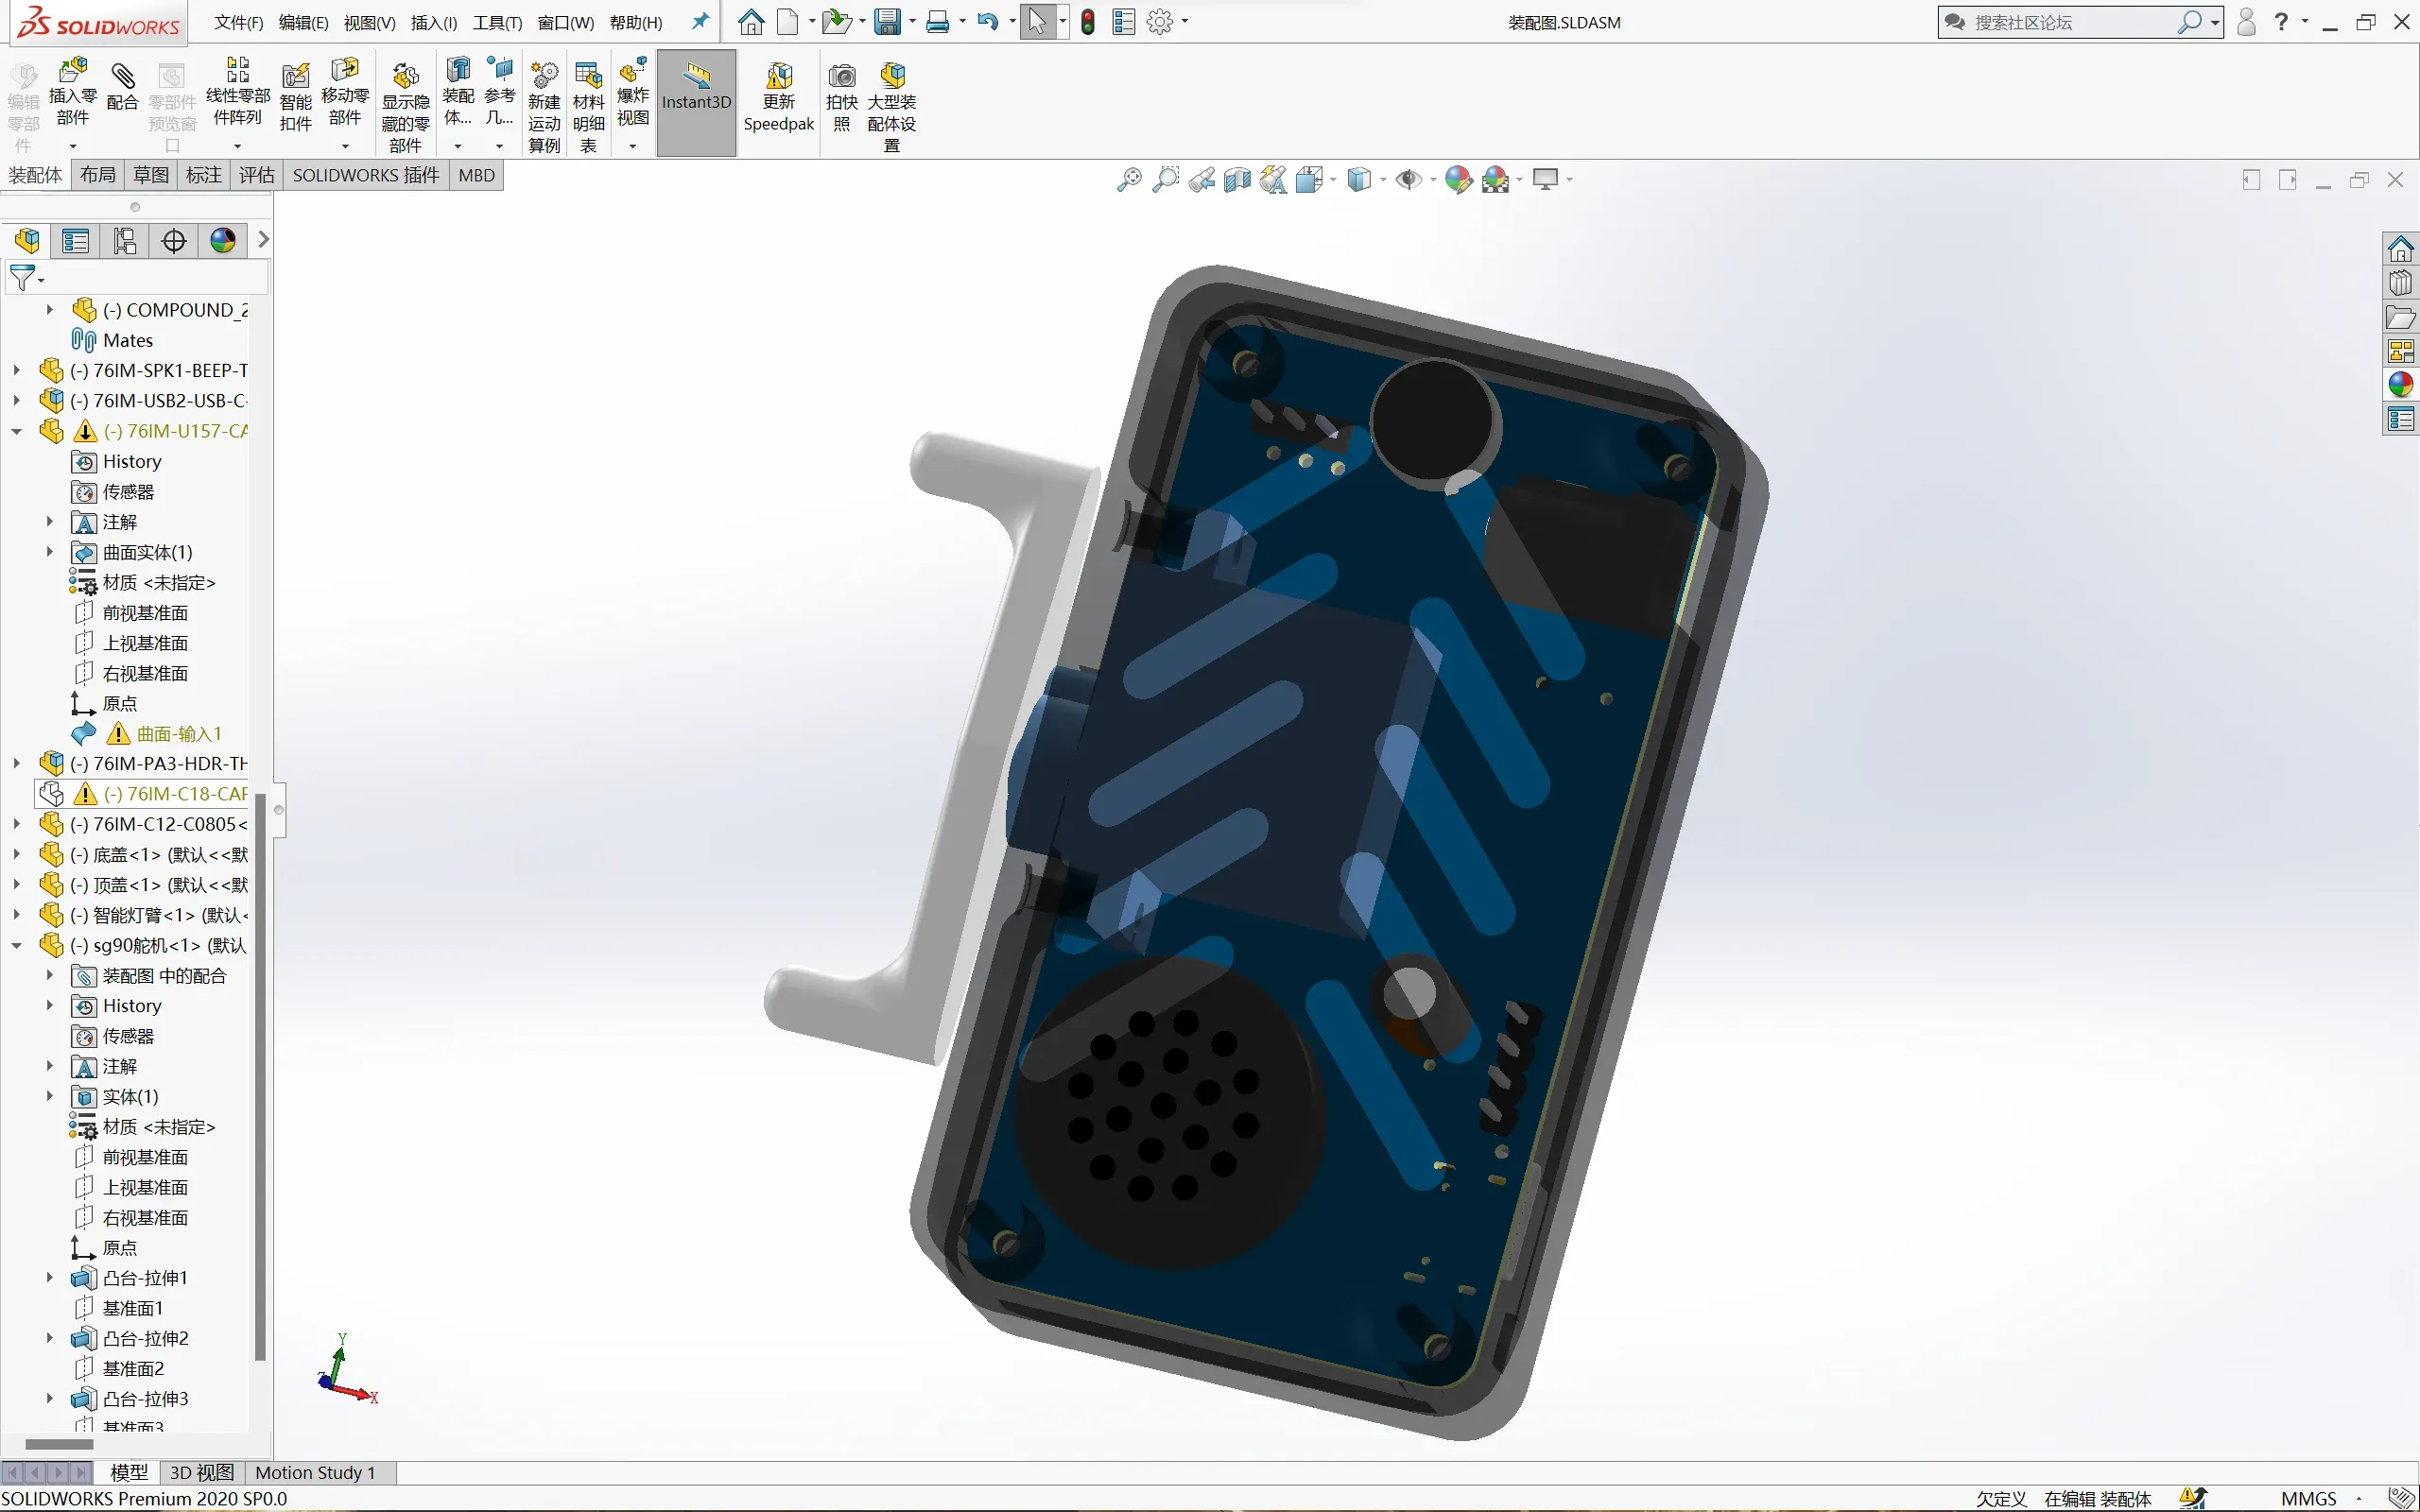Switch to Motion Study 1 tab

click(x=315, y=1472)
